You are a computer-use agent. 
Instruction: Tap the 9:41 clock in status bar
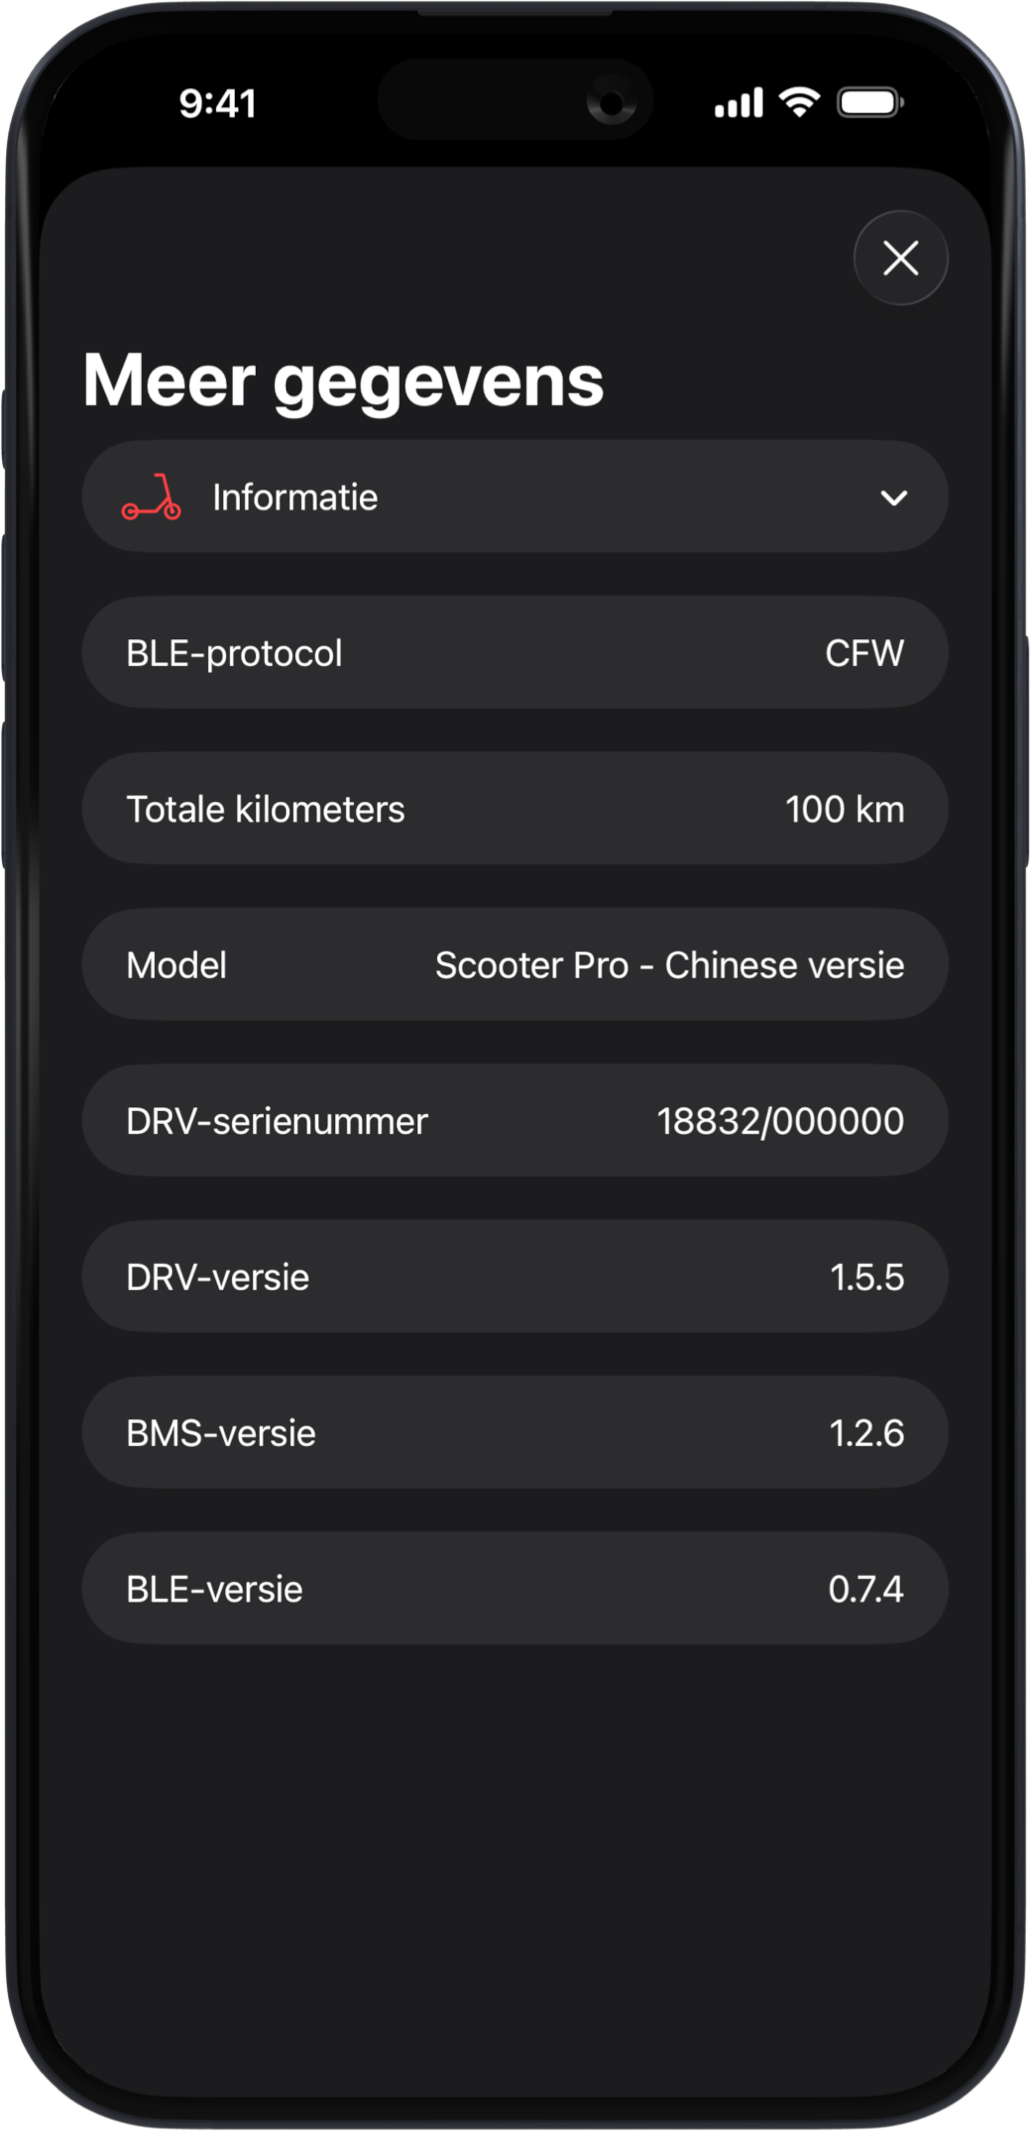(218, 103)
